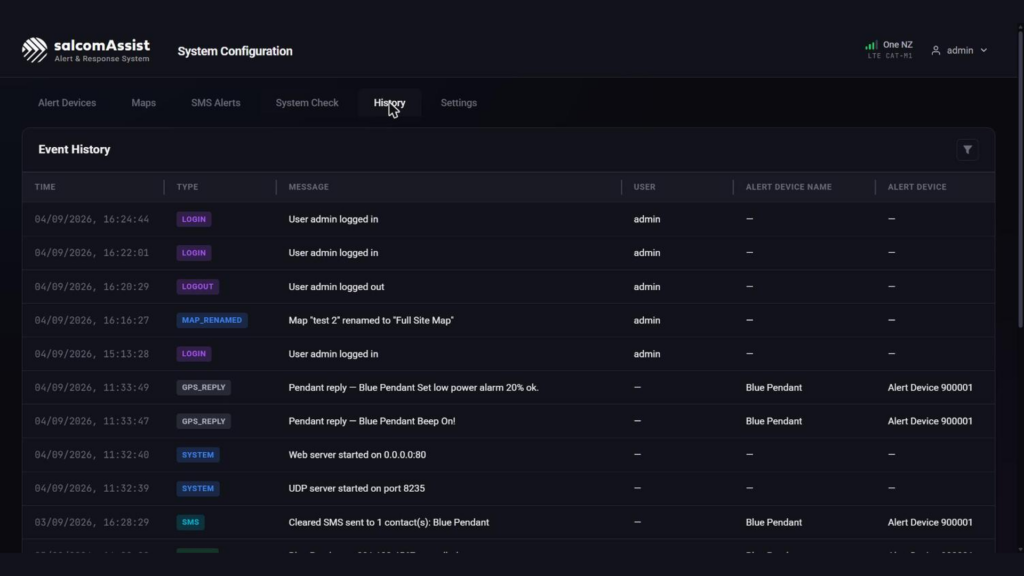
Task: Click the ALERT DEVICE NAME column header
Action: coord(789,187)
